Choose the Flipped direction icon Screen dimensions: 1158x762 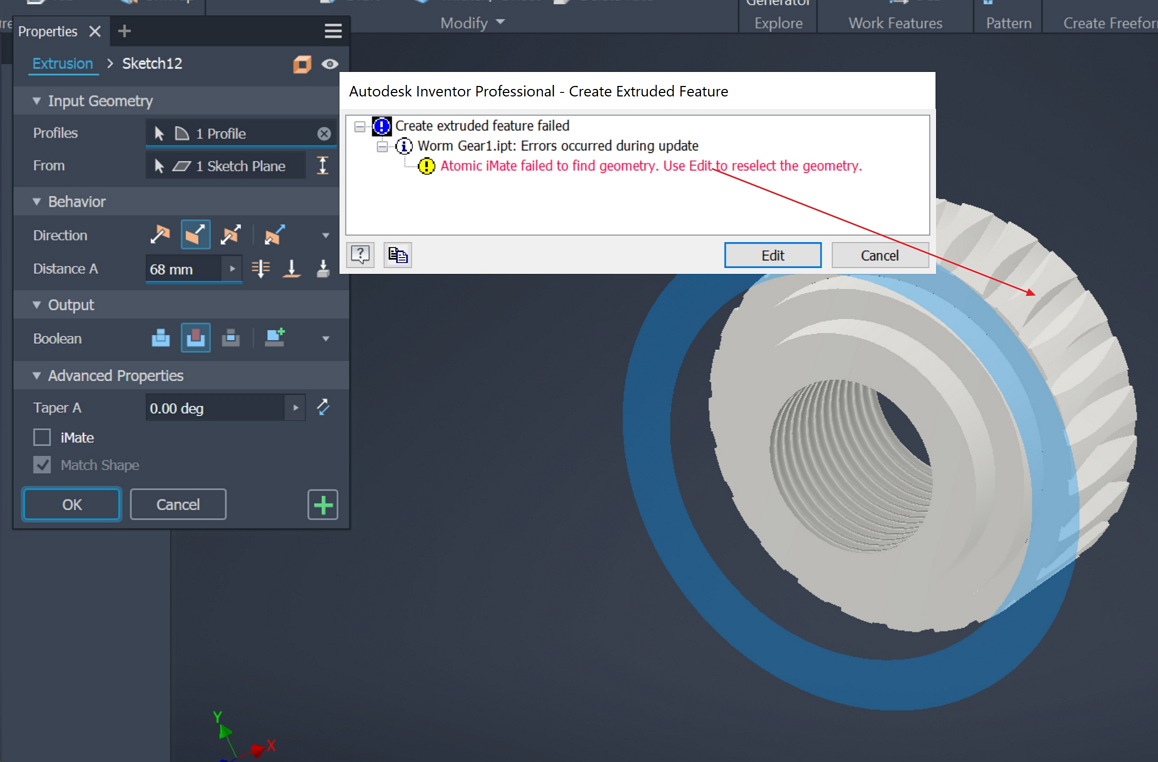click(x=195, y=235)
